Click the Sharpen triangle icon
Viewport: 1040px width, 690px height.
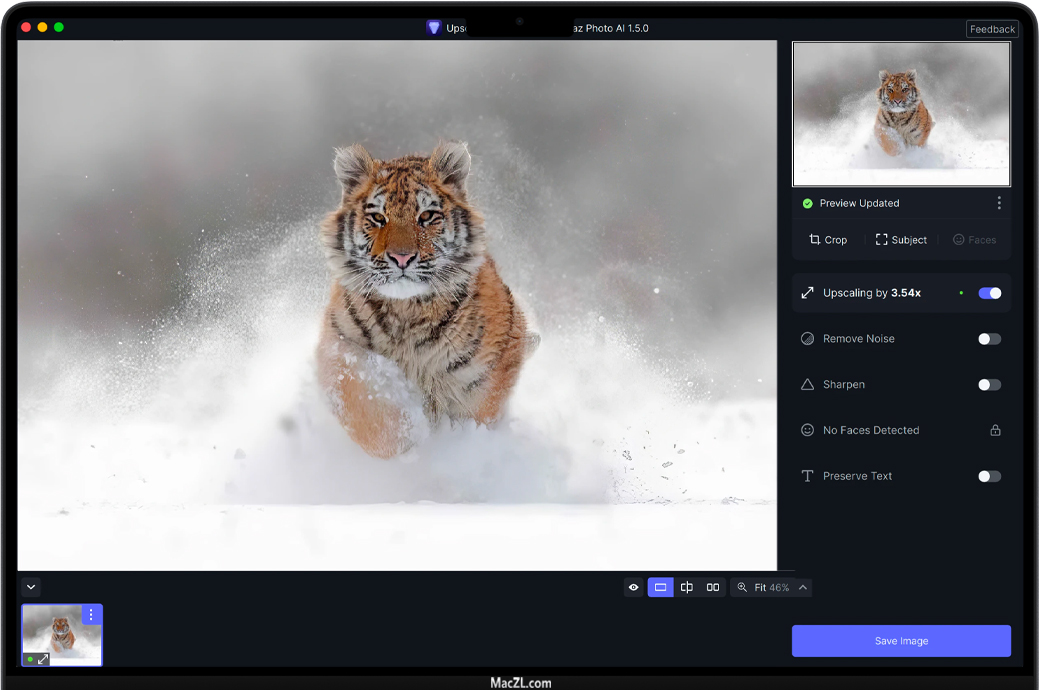(807, 385)
